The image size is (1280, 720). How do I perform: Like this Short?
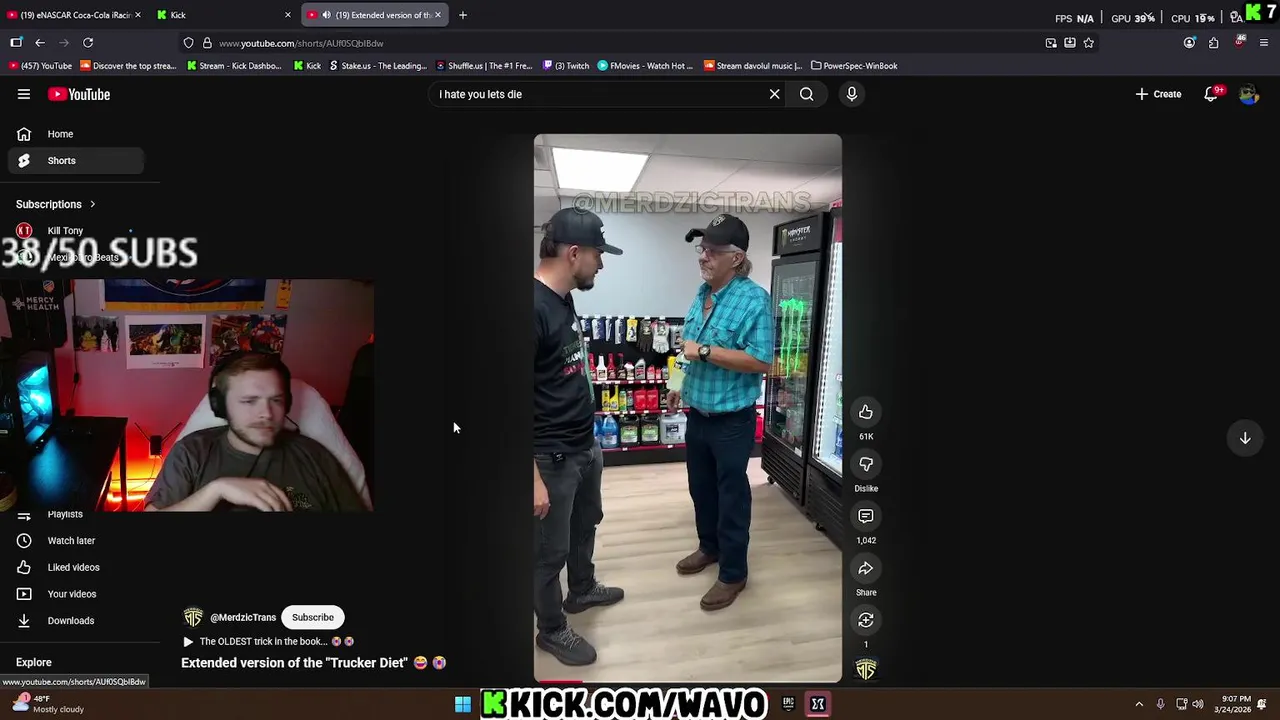click(x=866, y=412)
